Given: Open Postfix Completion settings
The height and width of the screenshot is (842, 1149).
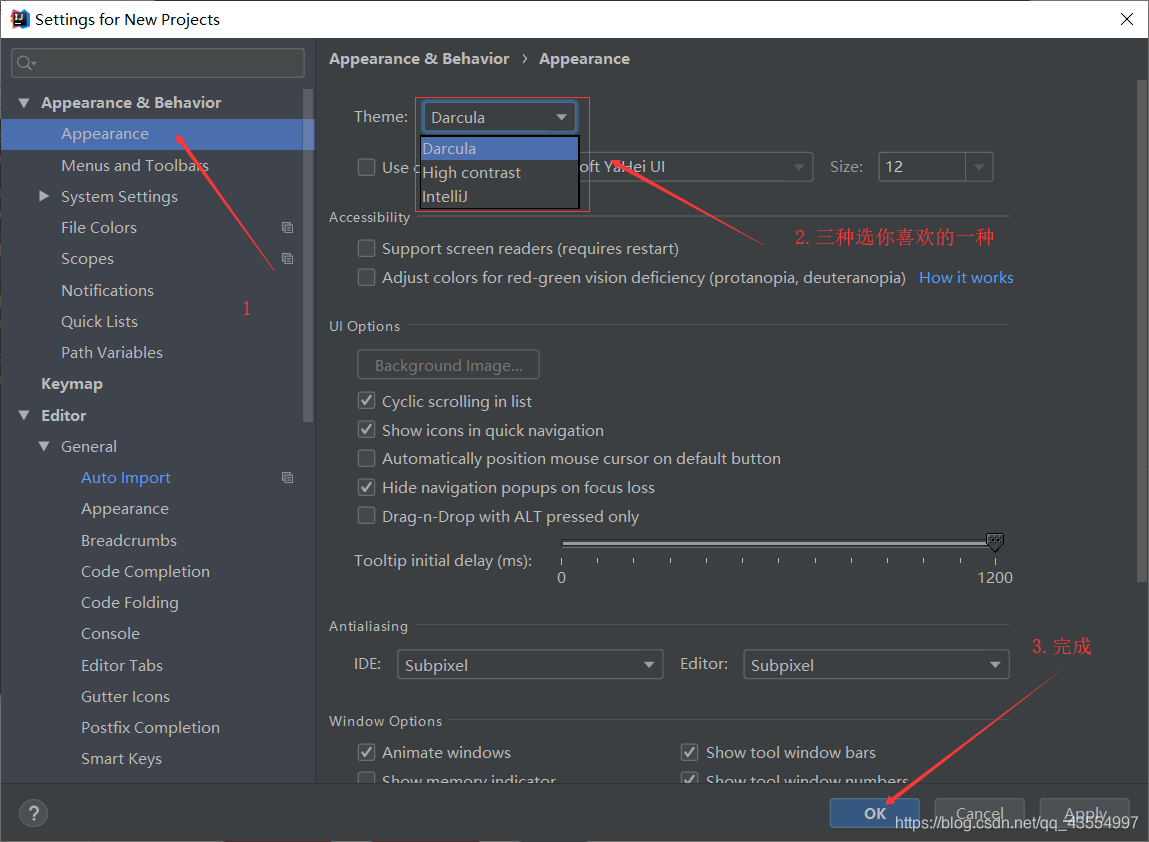Looking at the screenshot, I should pos(150,728).
